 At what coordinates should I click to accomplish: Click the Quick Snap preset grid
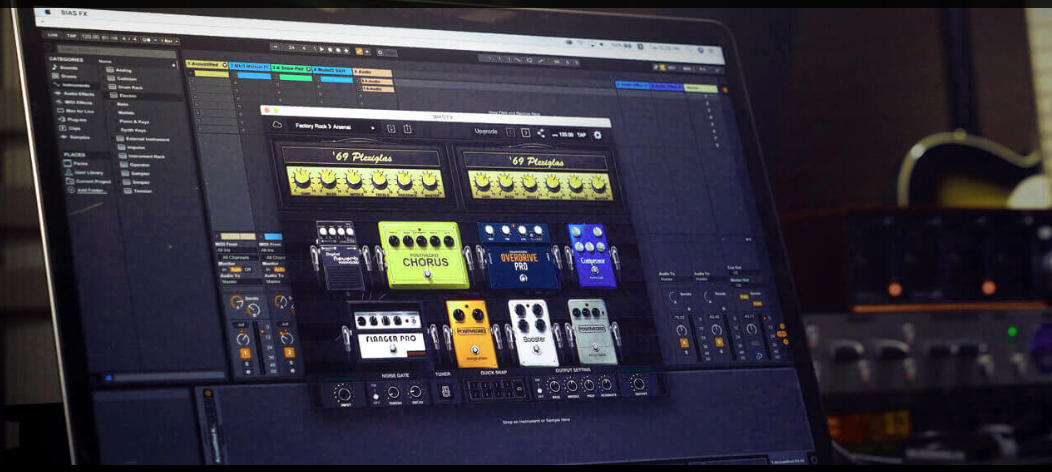tap(497, 390)
